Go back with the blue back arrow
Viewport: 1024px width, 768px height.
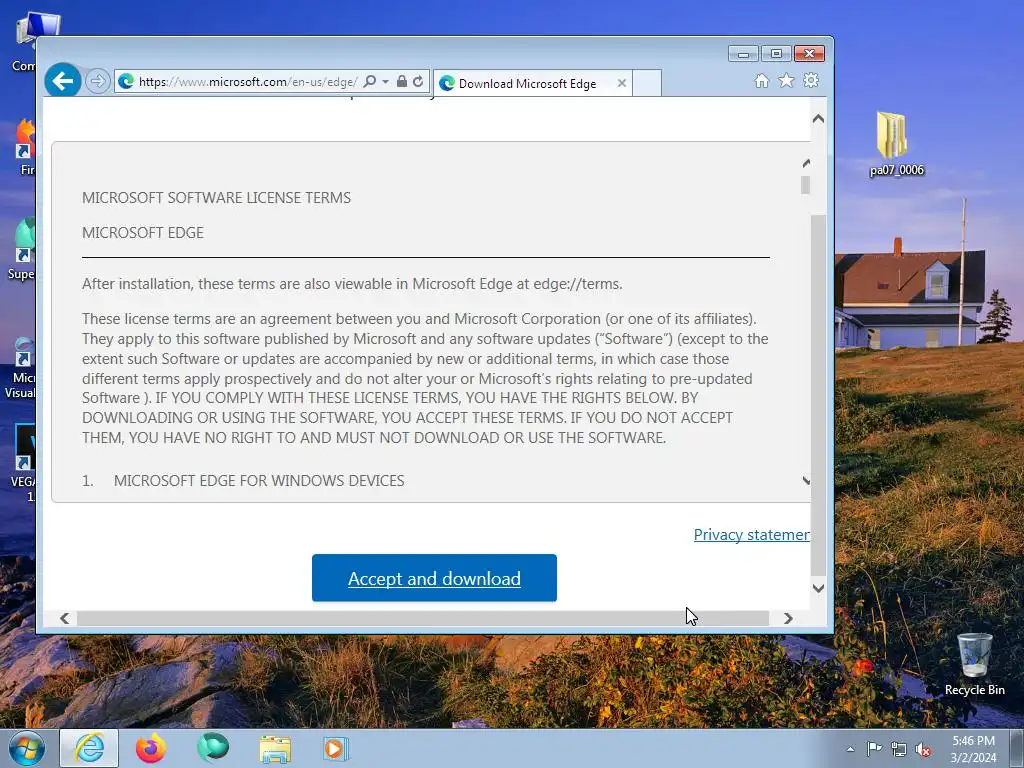pyautogui.click(x=63, y=81)
